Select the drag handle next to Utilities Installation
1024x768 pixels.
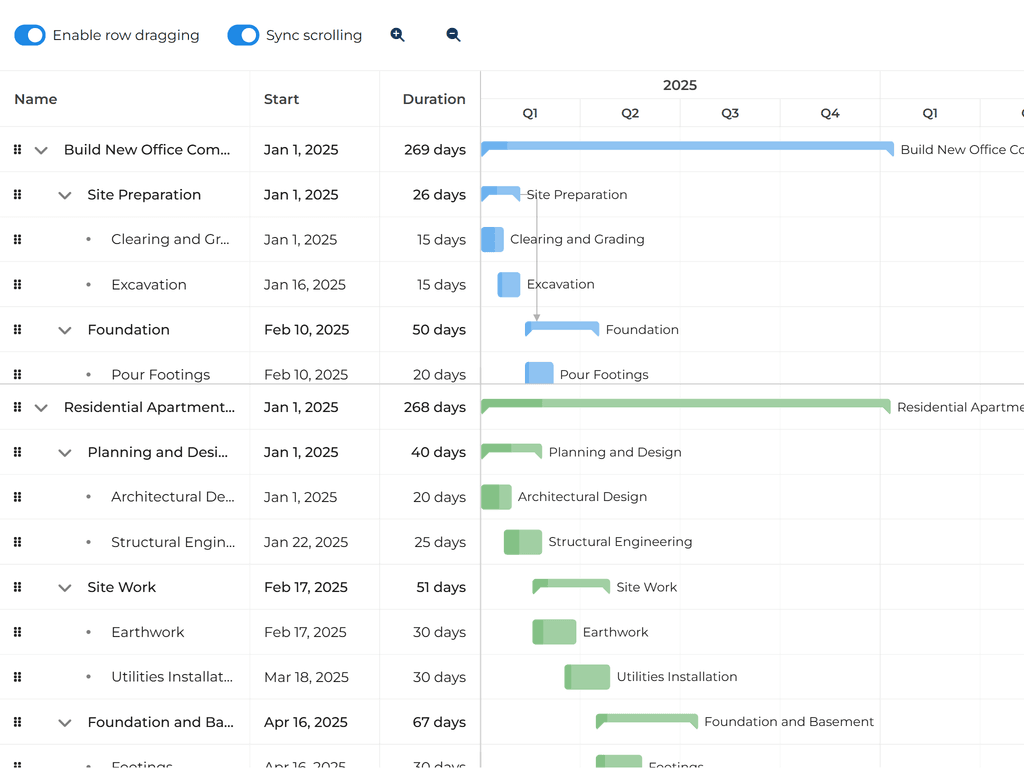[17, 677]
